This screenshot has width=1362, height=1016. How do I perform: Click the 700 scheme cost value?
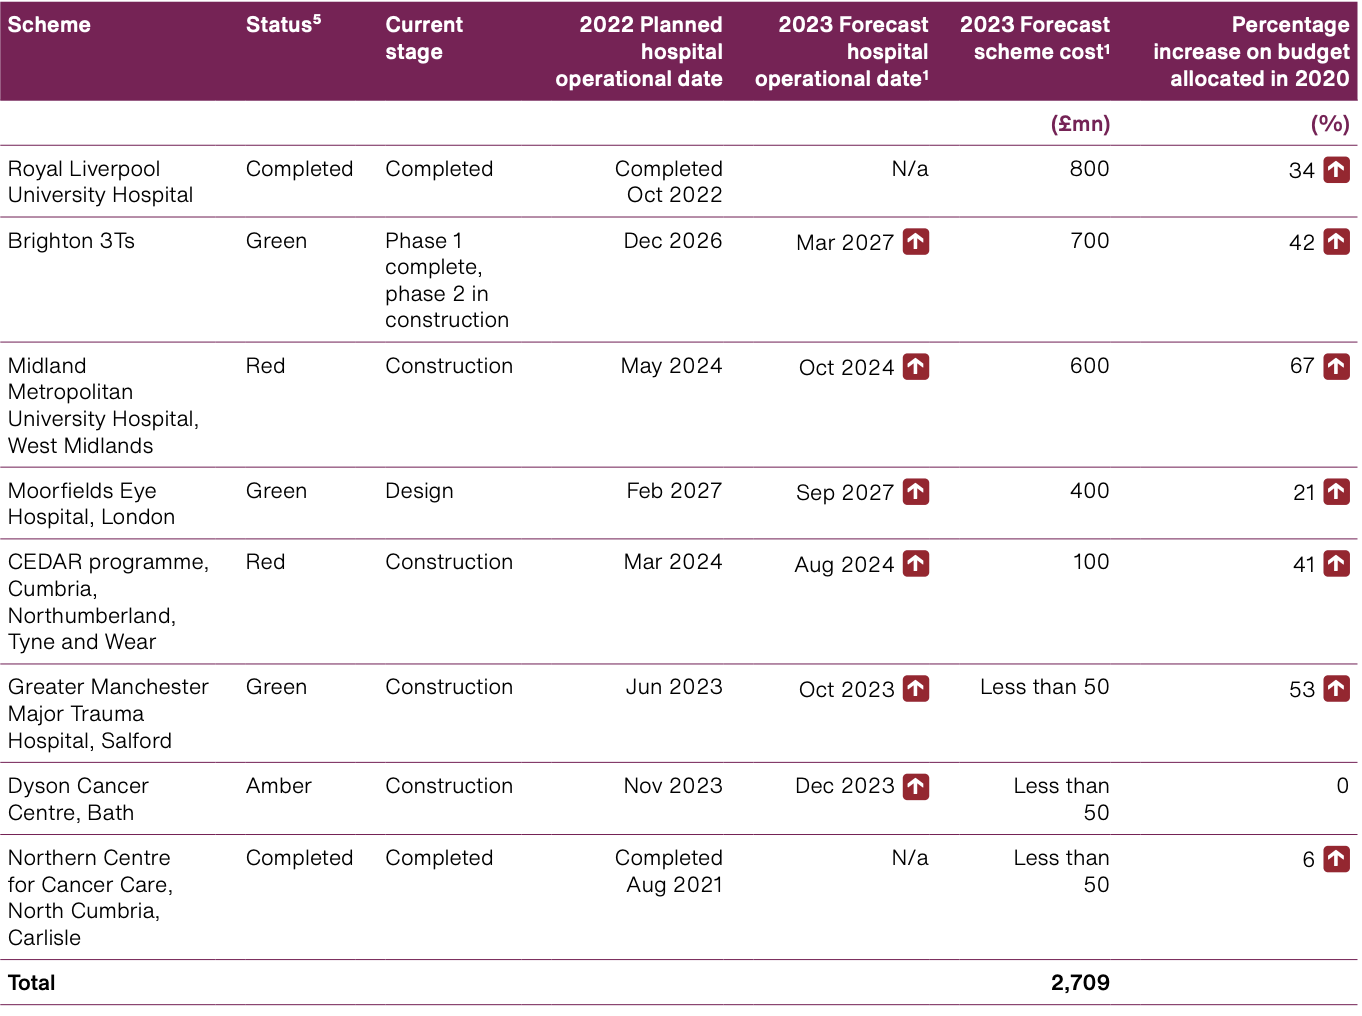point(1089,241)
